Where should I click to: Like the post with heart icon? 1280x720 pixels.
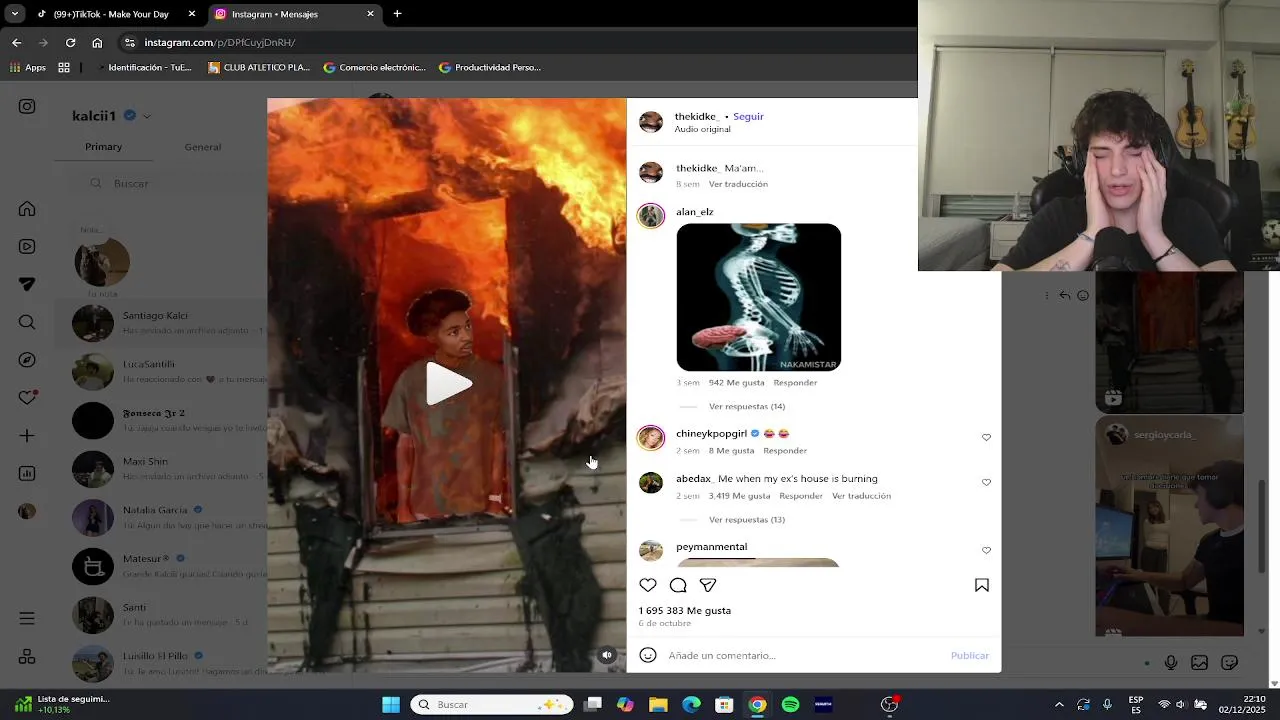[648, 585]
